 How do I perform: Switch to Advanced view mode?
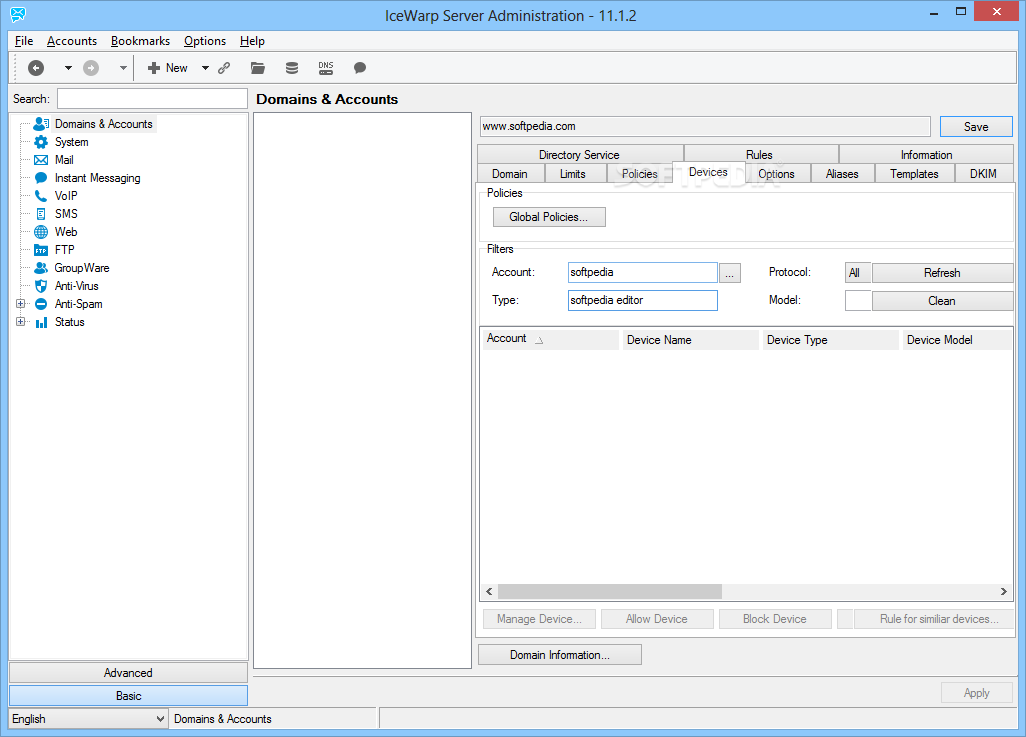pos(128,672)
